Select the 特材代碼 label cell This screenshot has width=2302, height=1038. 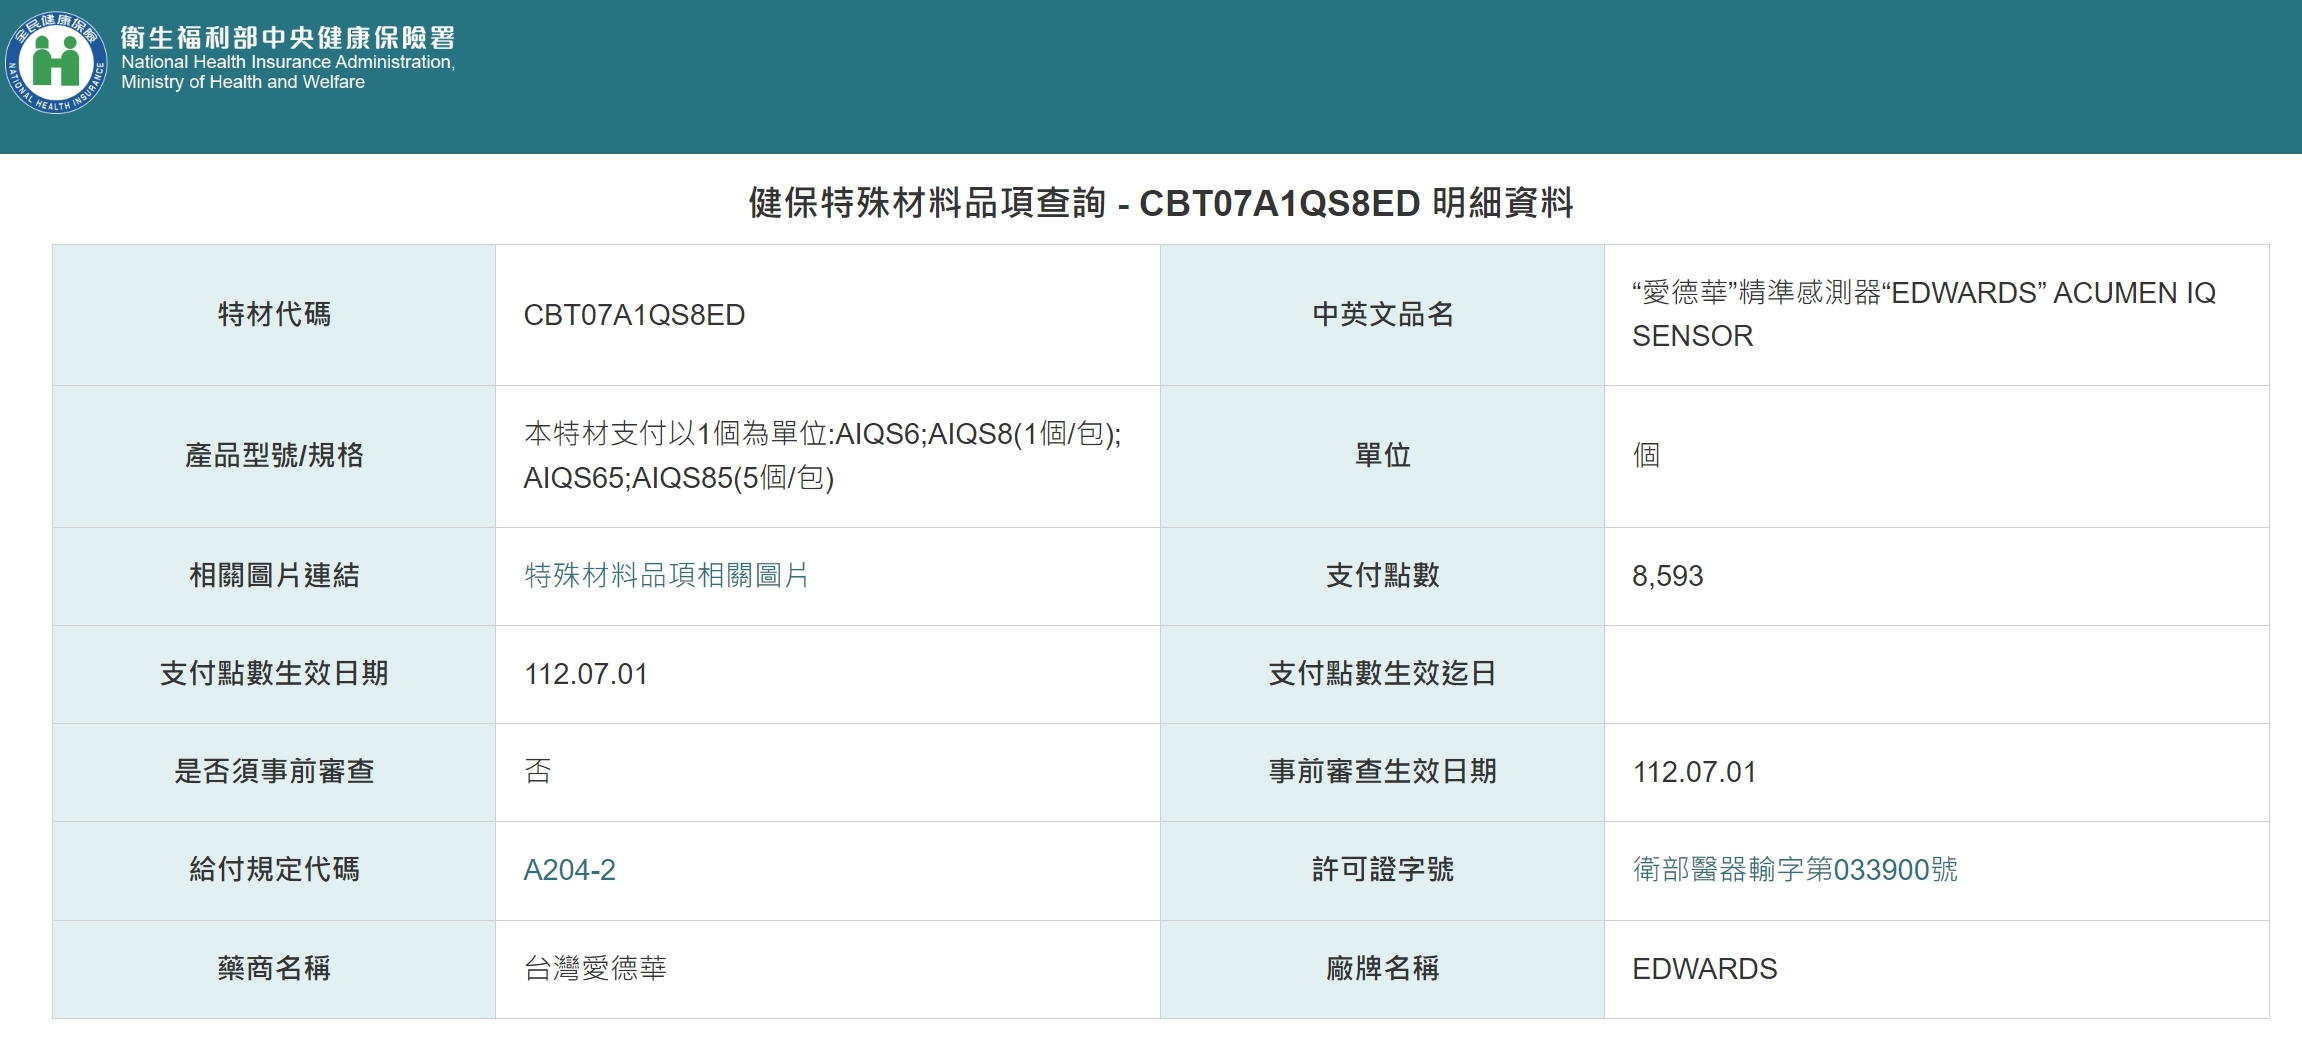[x=274, y=315]
